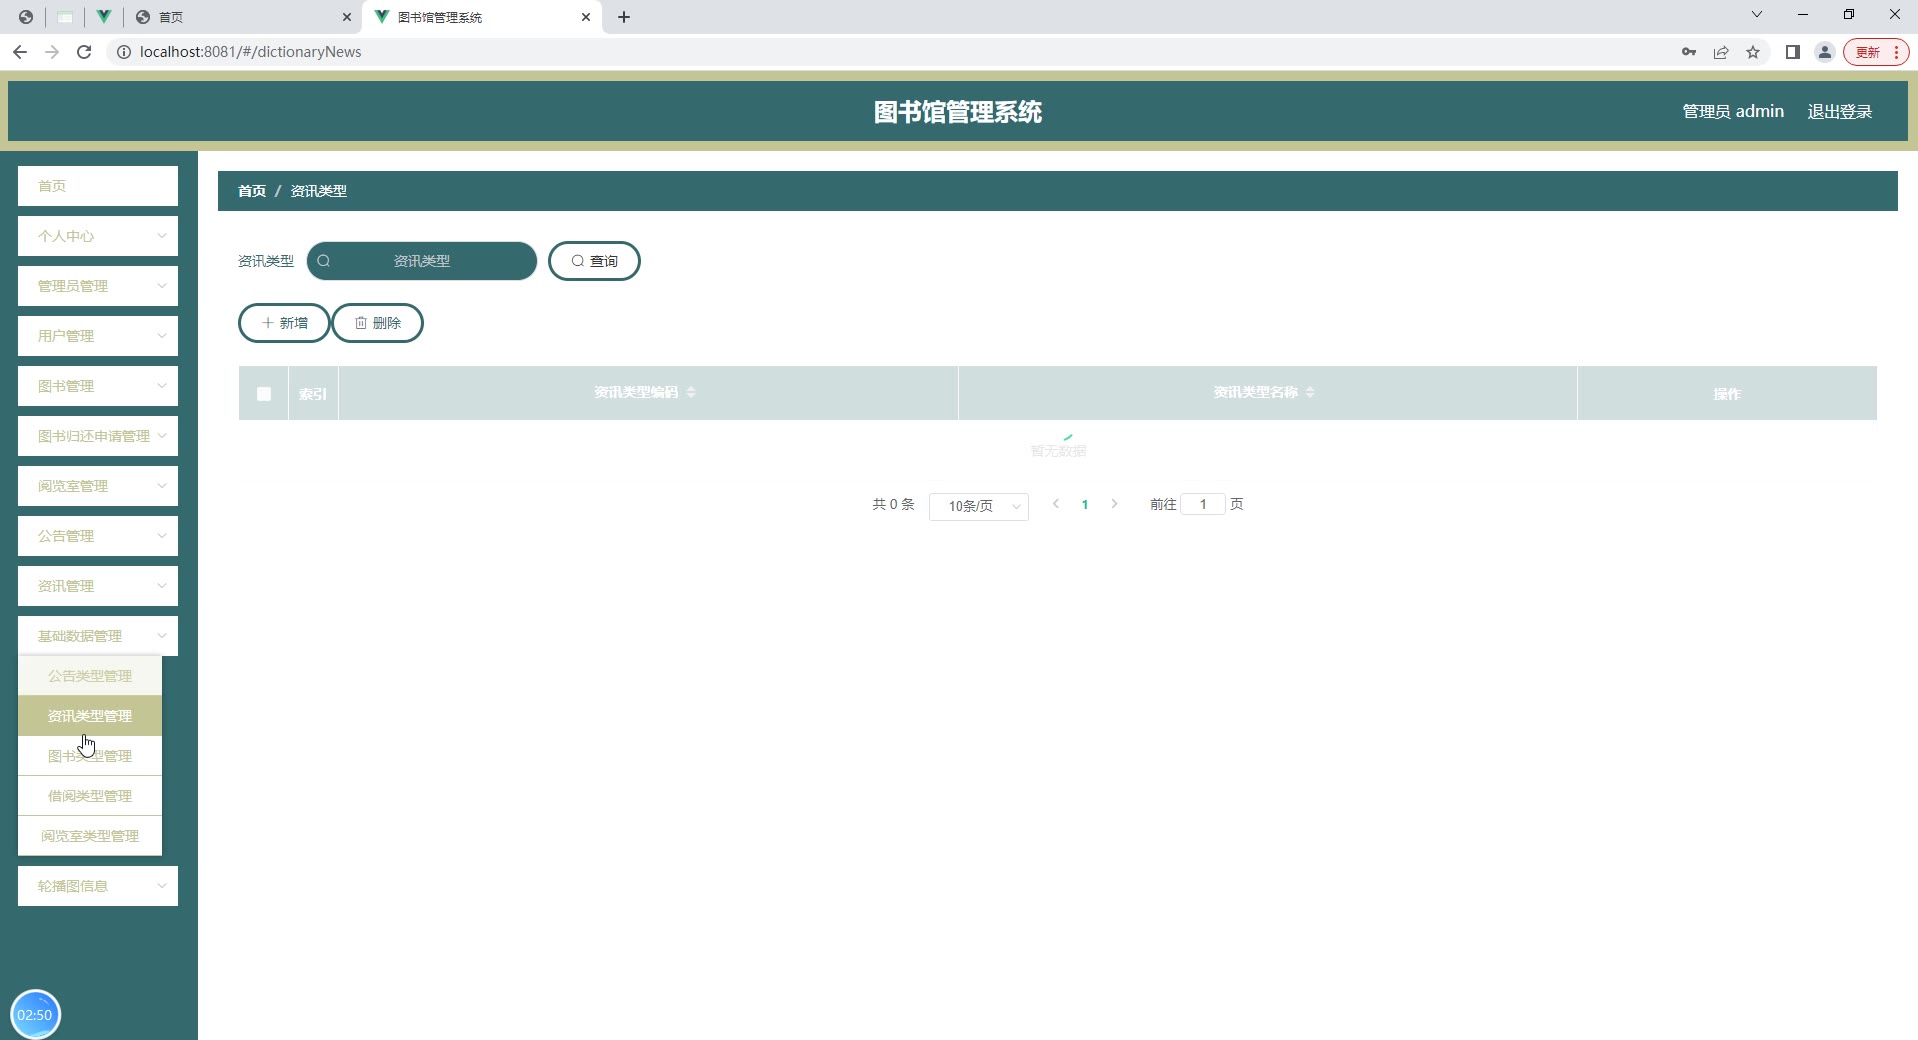Click 首页 in the breadcrumb
Image resolution: width=1918 pixels, height=1040 pixels.
pyautogui.click(x=252, y=191)
